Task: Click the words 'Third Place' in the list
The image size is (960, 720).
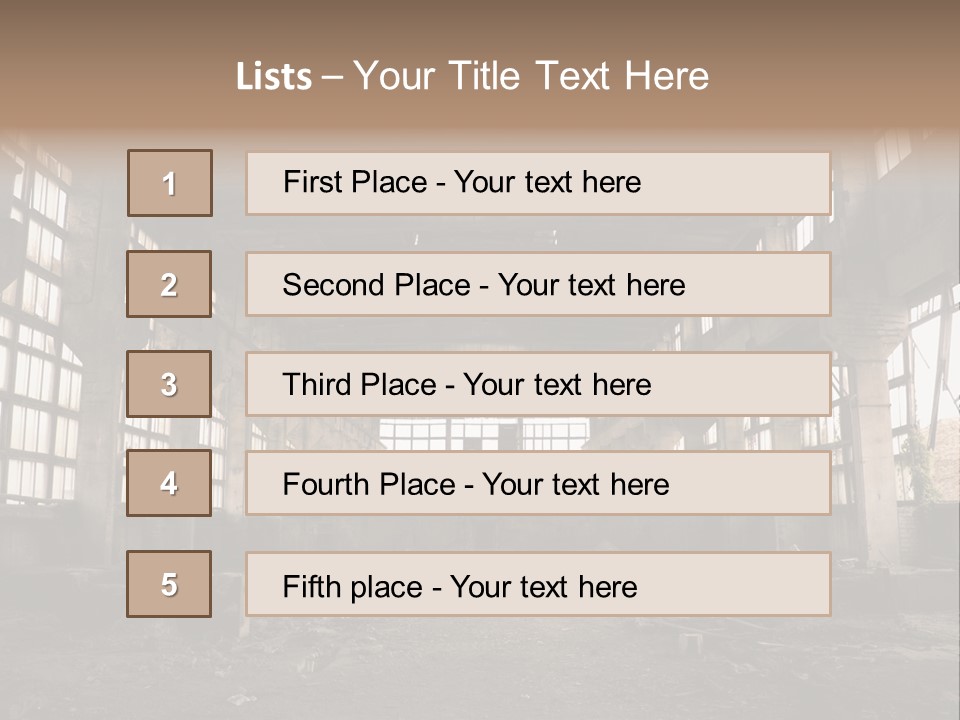Action: click(359, 384)
